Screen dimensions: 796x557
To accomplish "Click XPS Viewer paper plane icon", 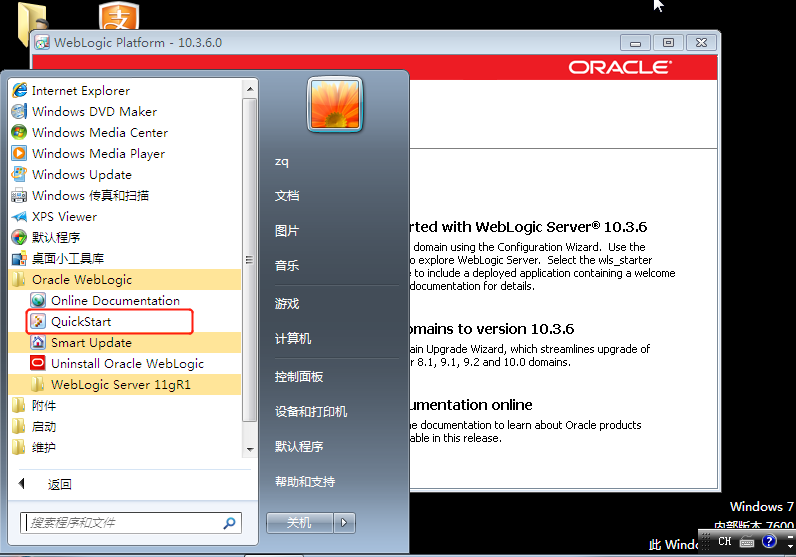I will [x=19, y=216].
